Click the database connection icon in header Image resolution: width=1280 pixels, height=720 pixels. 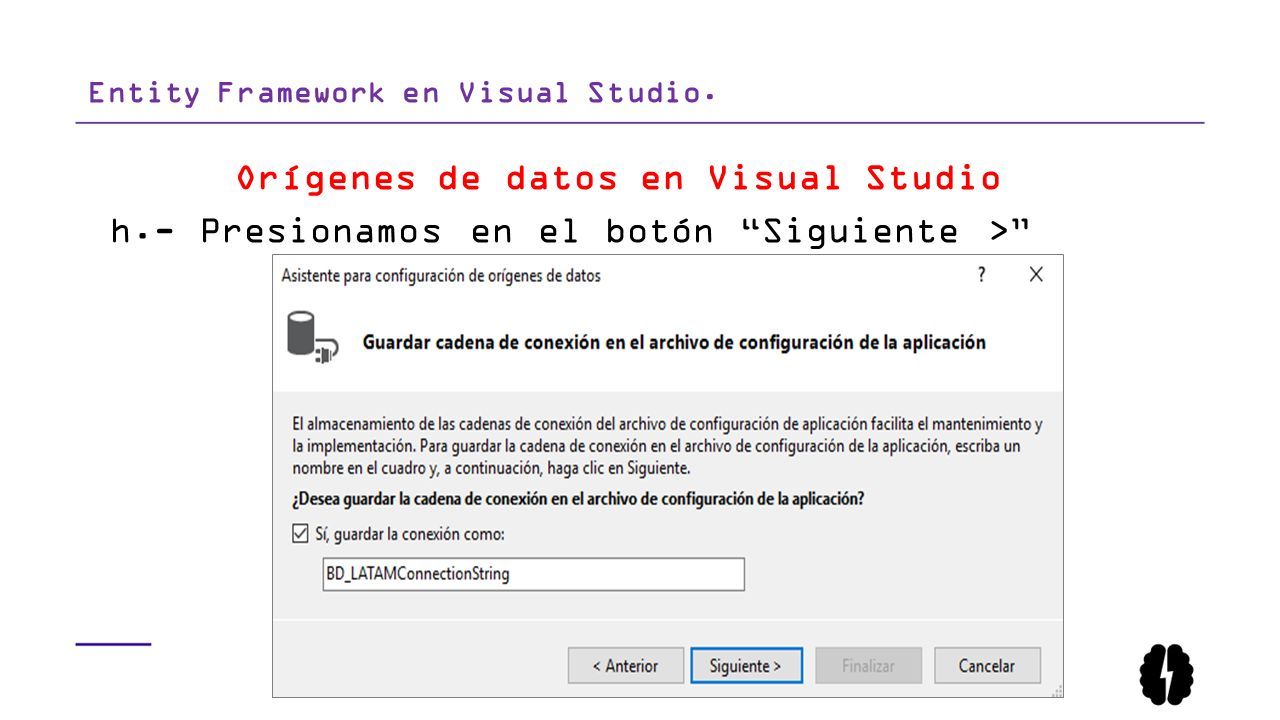312,337
